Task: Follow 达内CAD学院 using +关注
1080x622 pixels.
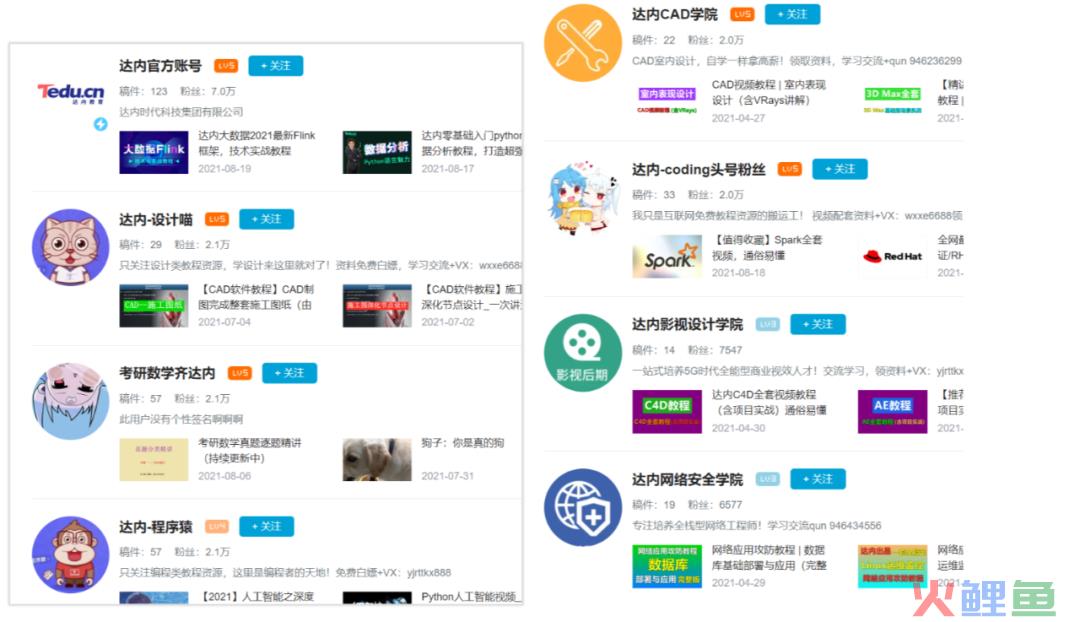Action: pyautogui.click(x=792, y=14)
